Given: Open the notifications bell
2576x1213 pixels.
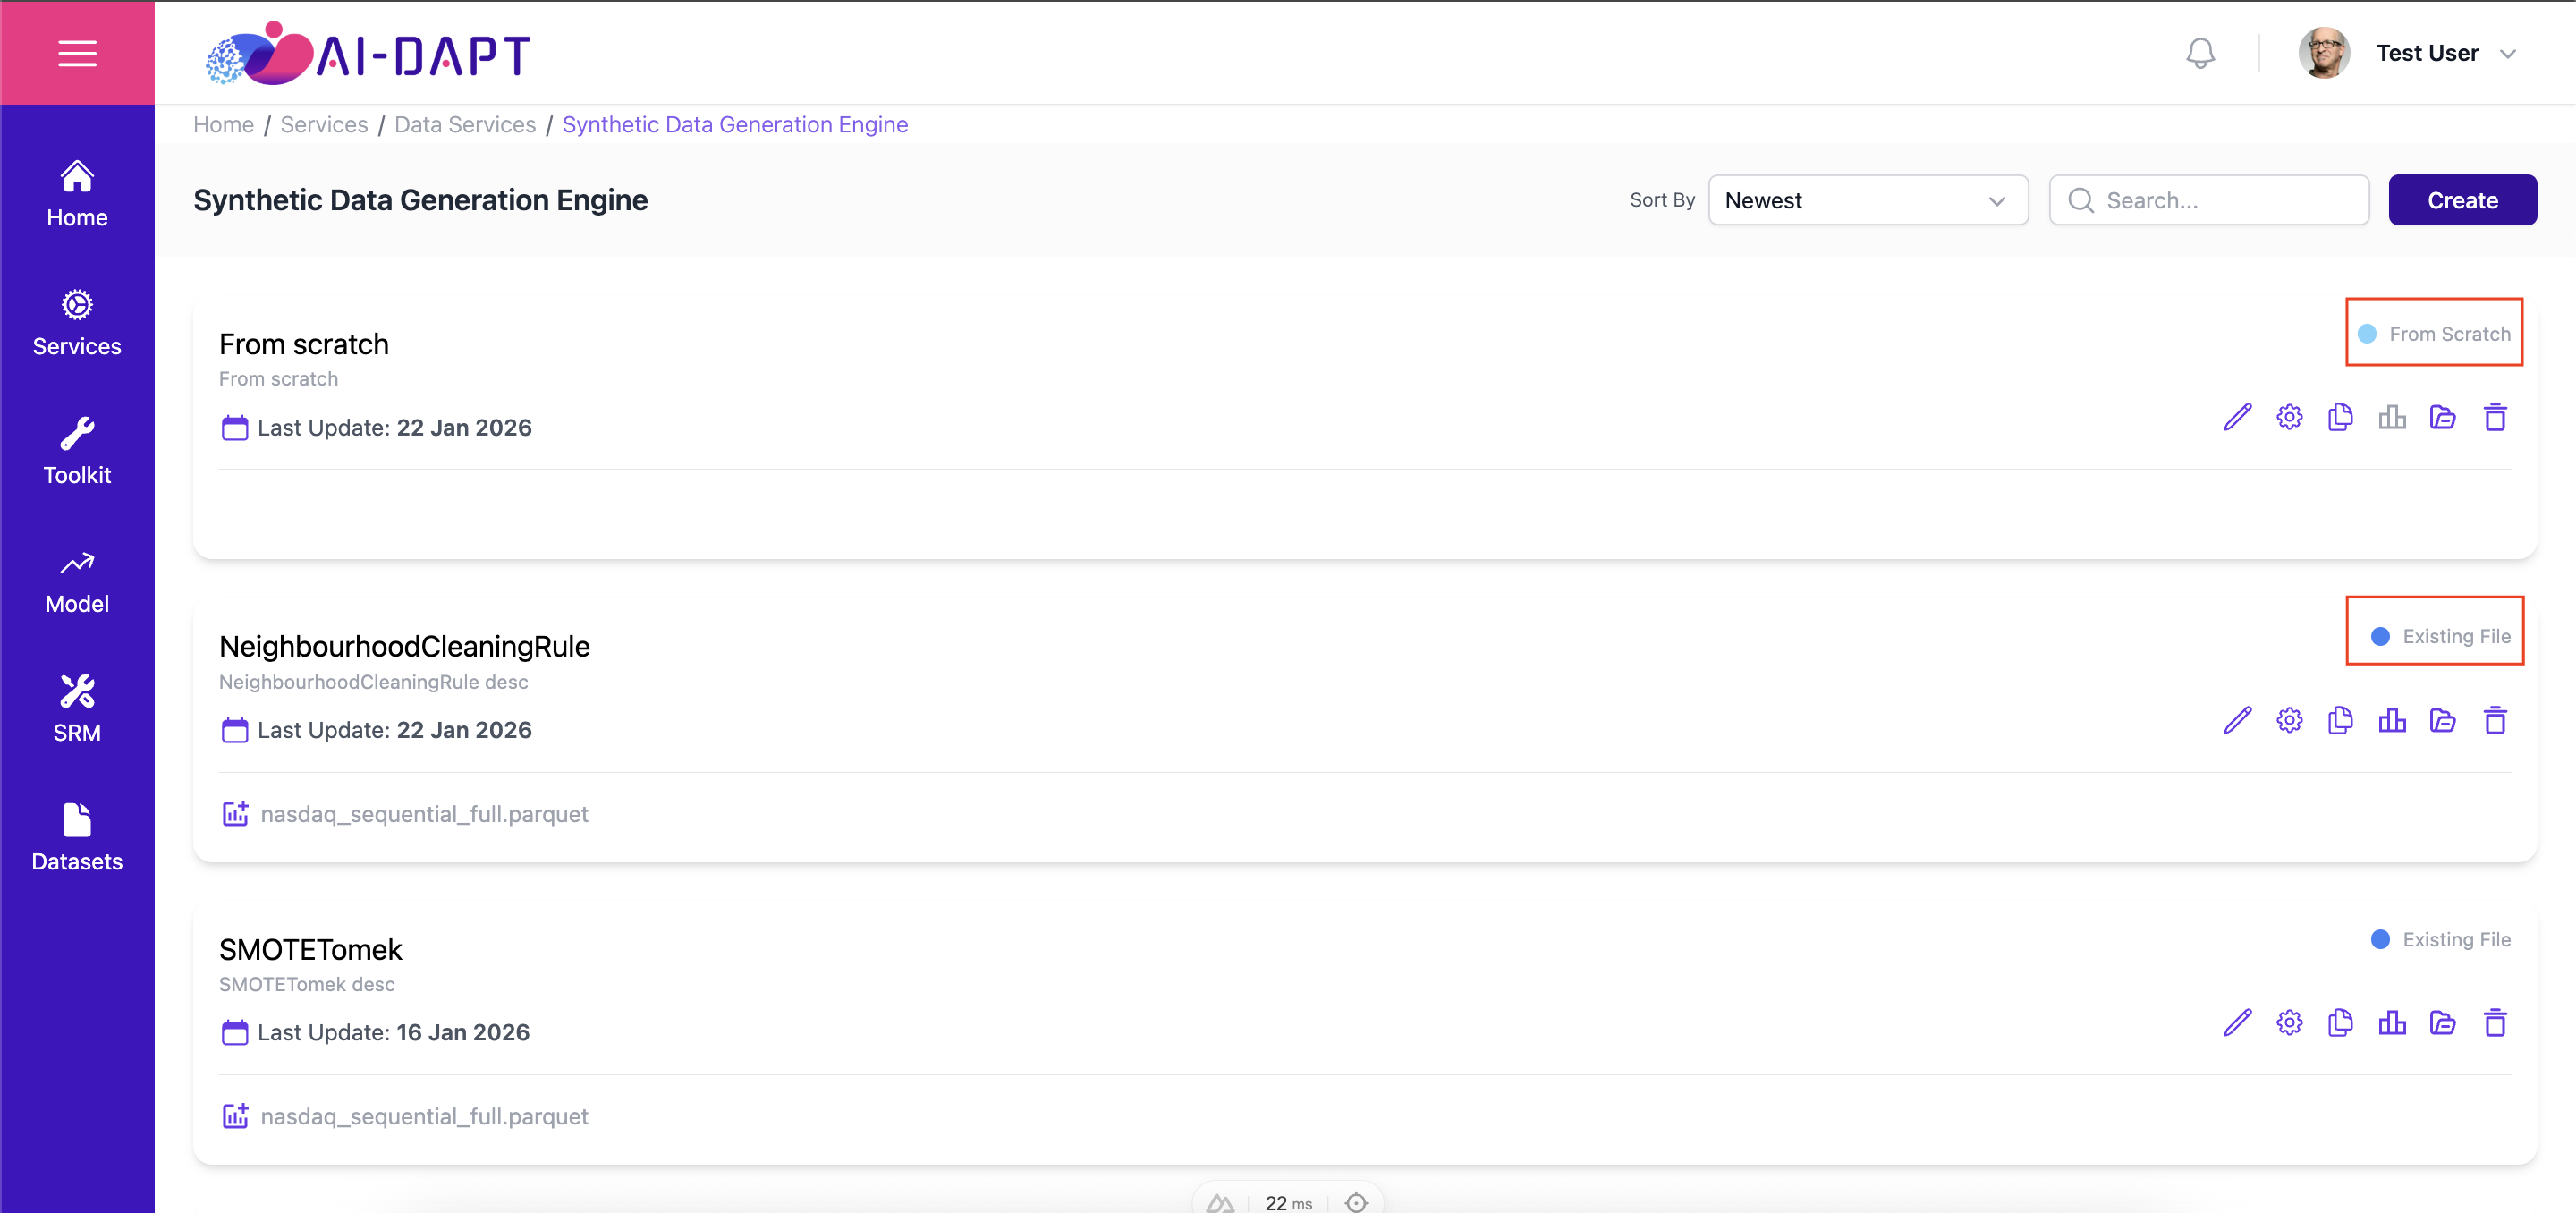Looking at the screenshot, I should tap(2200, 53).
